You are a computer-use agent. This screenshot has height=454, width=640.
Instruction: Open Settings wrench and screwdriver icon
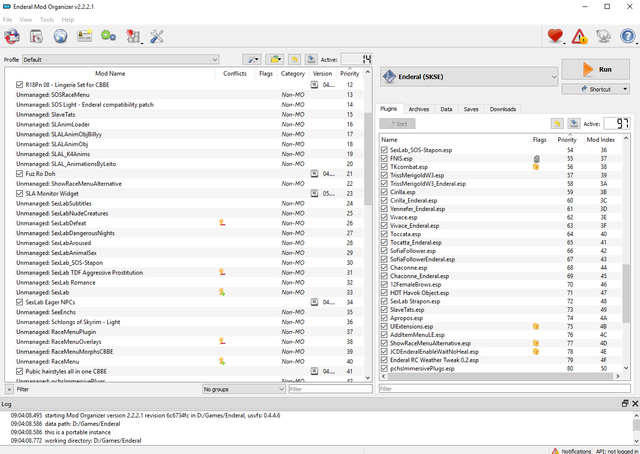[156, 37]
